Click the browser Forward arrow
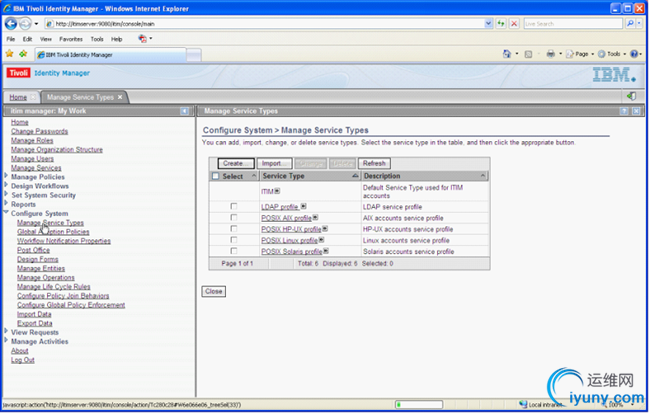650x414 pixels. pyautogui.click(x=25, y=24)
